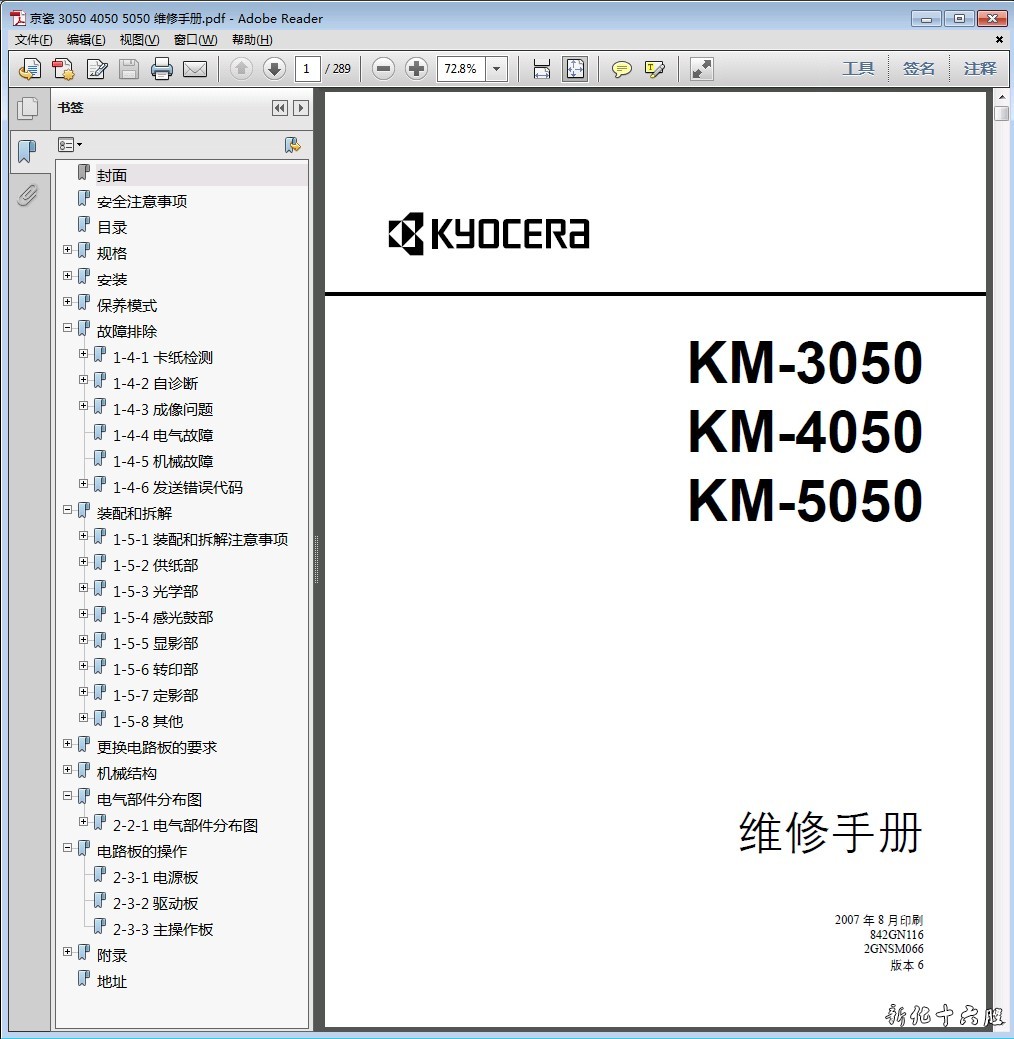The width and height of the screenshot is (1014, 1039).
Task: Collapse the 故障排除 bookmark node
Action: coord(68,328)
